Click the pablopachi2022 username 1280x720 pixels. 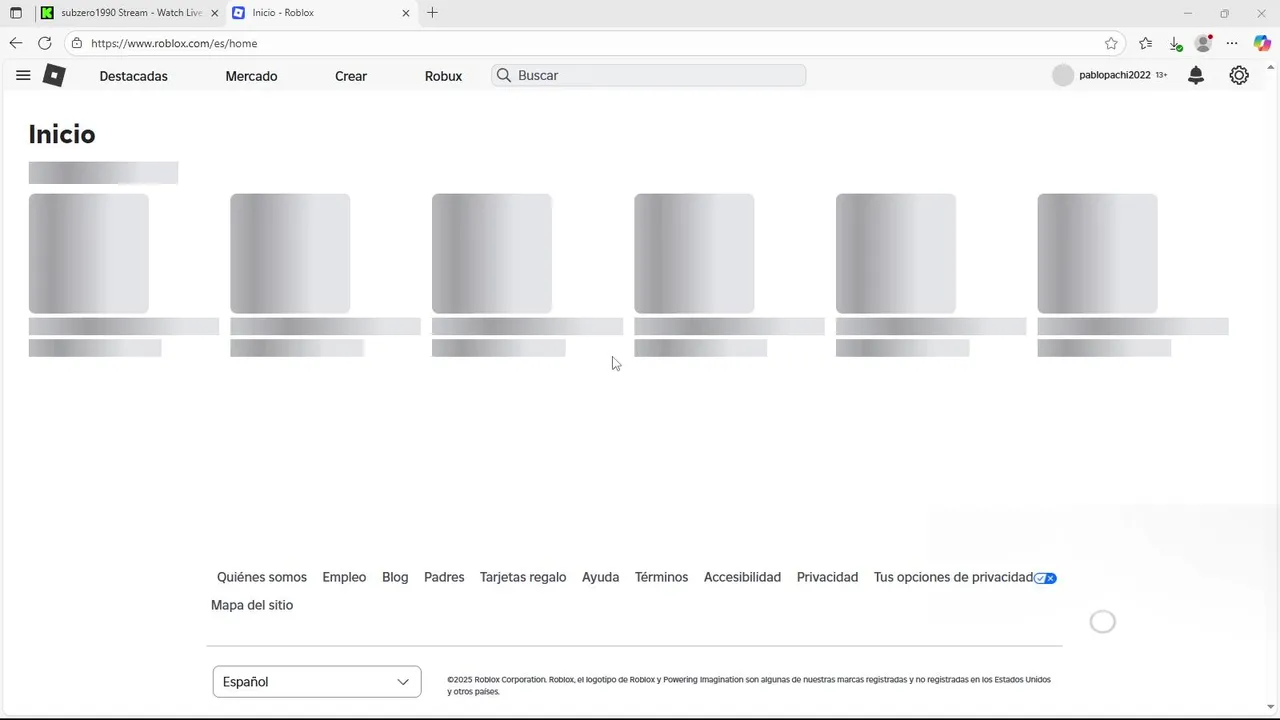[x=1115, y=75]
